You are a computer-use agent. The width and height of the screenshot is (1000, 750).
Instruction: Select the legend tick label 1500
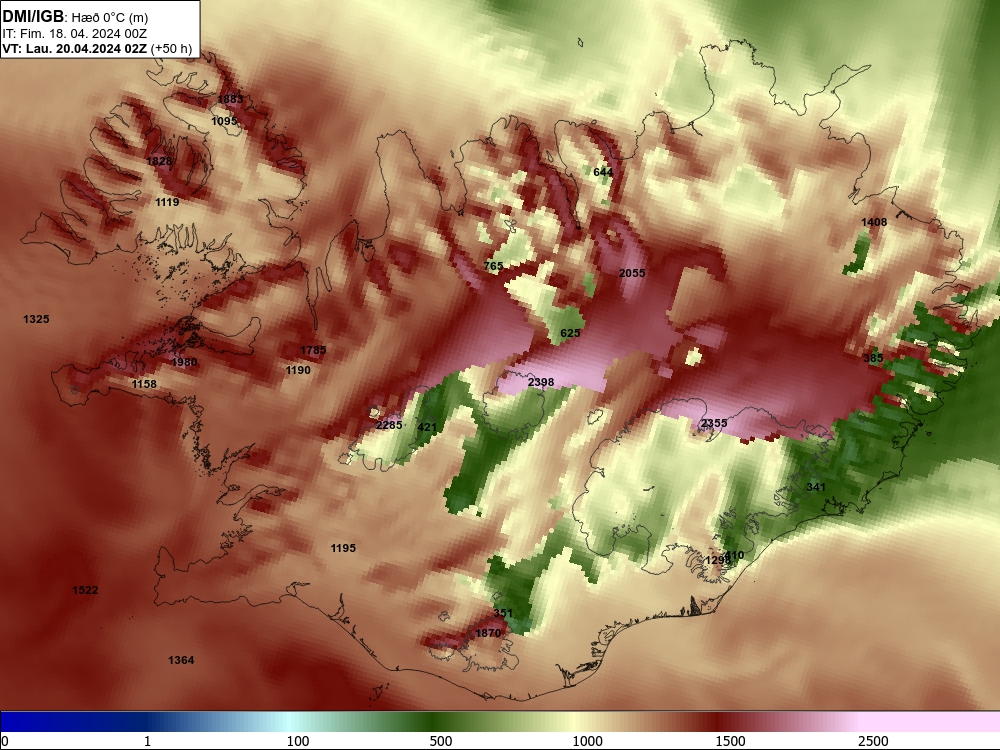click(730, 741)
